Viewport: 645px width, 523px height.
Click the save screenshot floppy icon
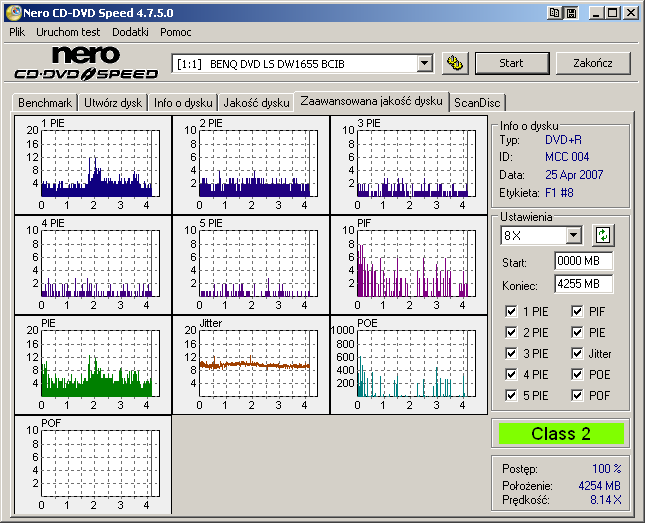570,13
